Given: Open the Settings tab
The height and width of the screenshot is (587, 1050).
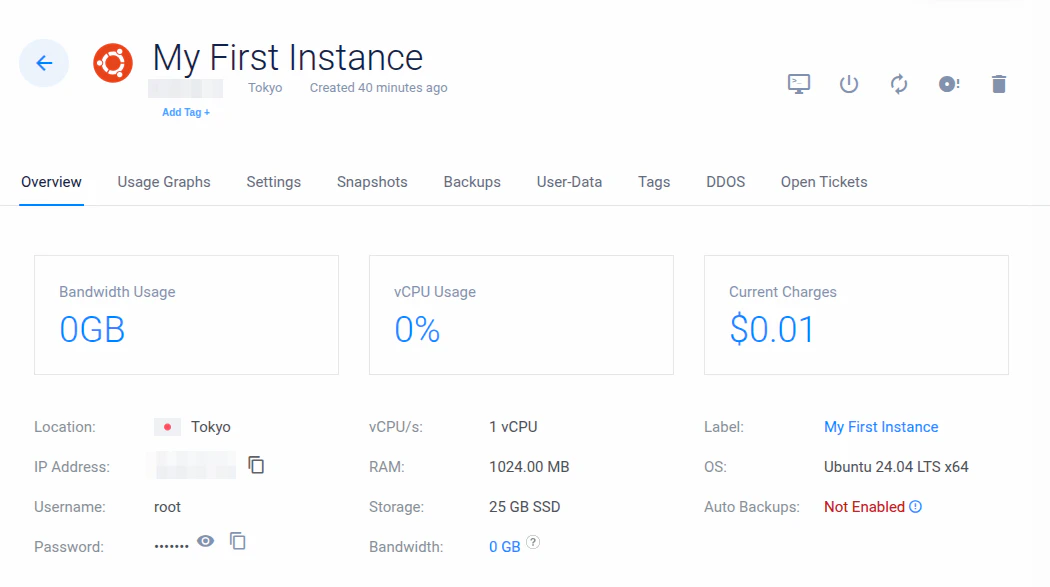Looking at the screenshot, I should click(x=274, y=182).
